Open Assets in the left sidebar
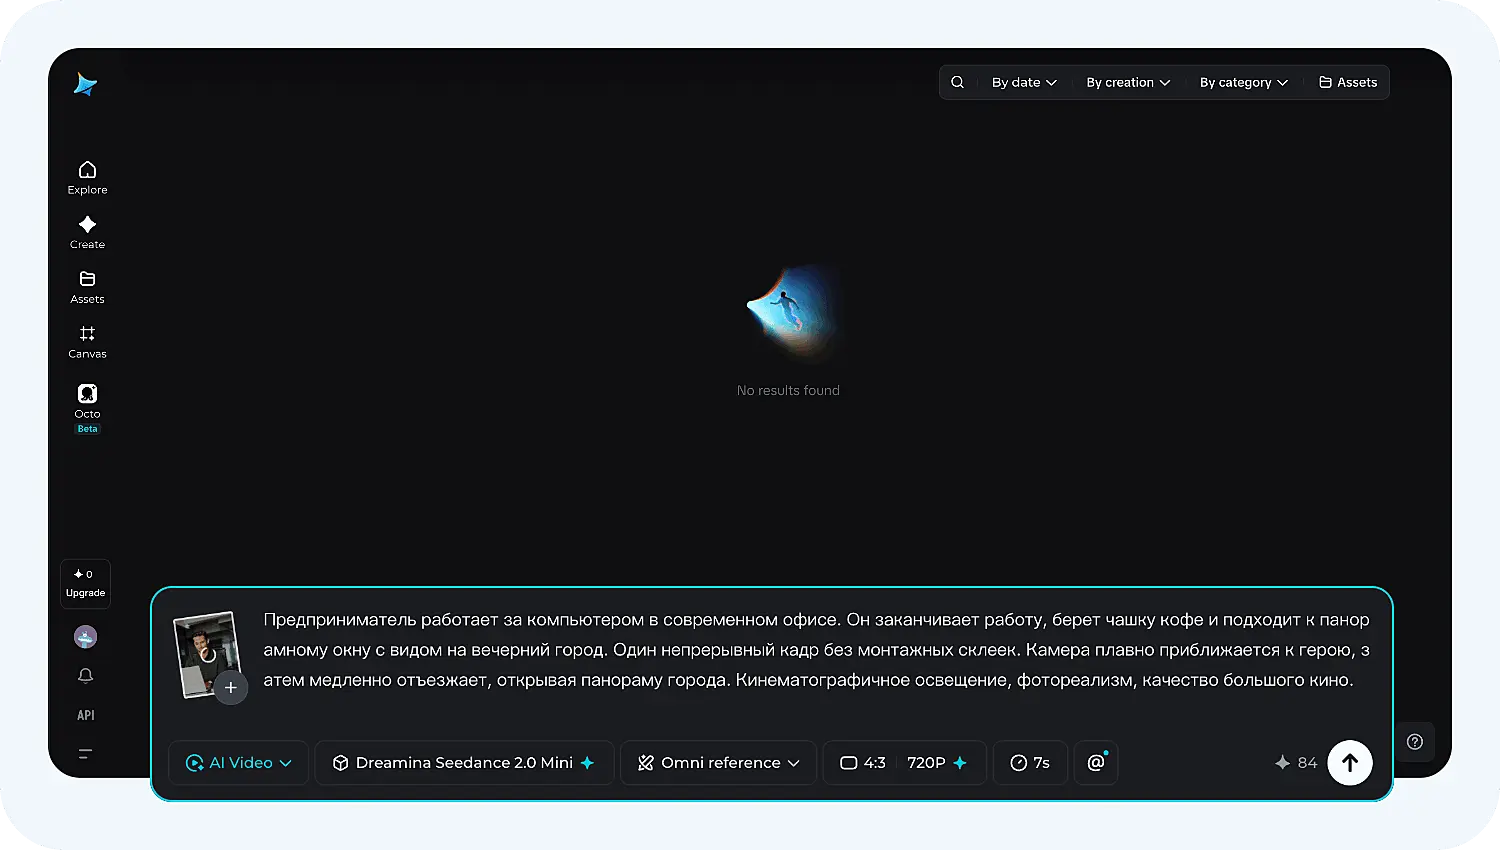This screenshot has height=850, width=1500. click(x=87, y=287)
